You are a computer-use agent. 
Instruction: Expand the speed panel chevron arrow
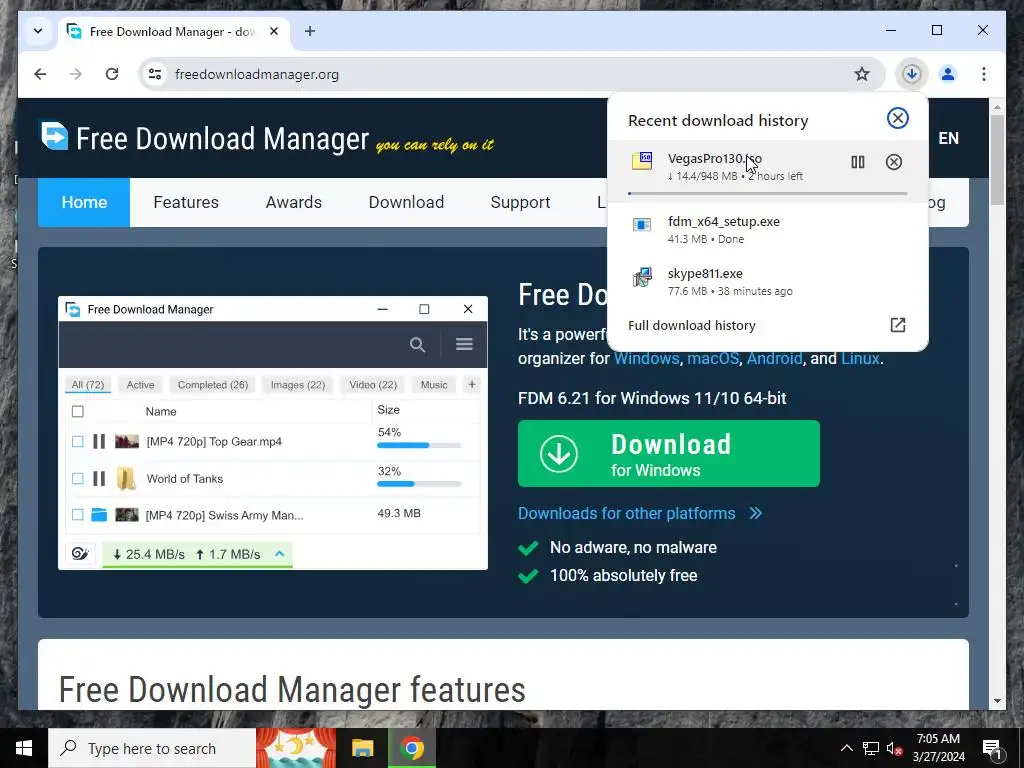280,554
